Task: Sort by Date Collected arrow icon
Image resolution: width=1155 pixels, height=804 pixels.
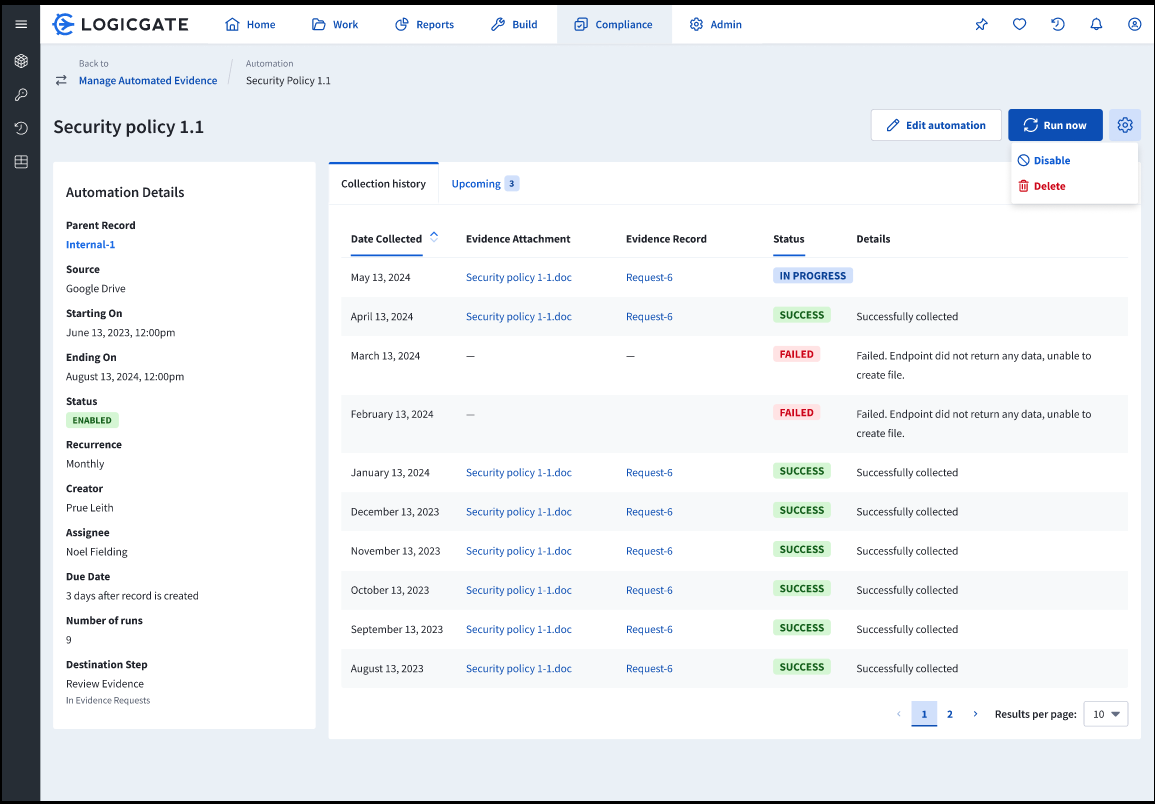Action: tap(434, 237)
